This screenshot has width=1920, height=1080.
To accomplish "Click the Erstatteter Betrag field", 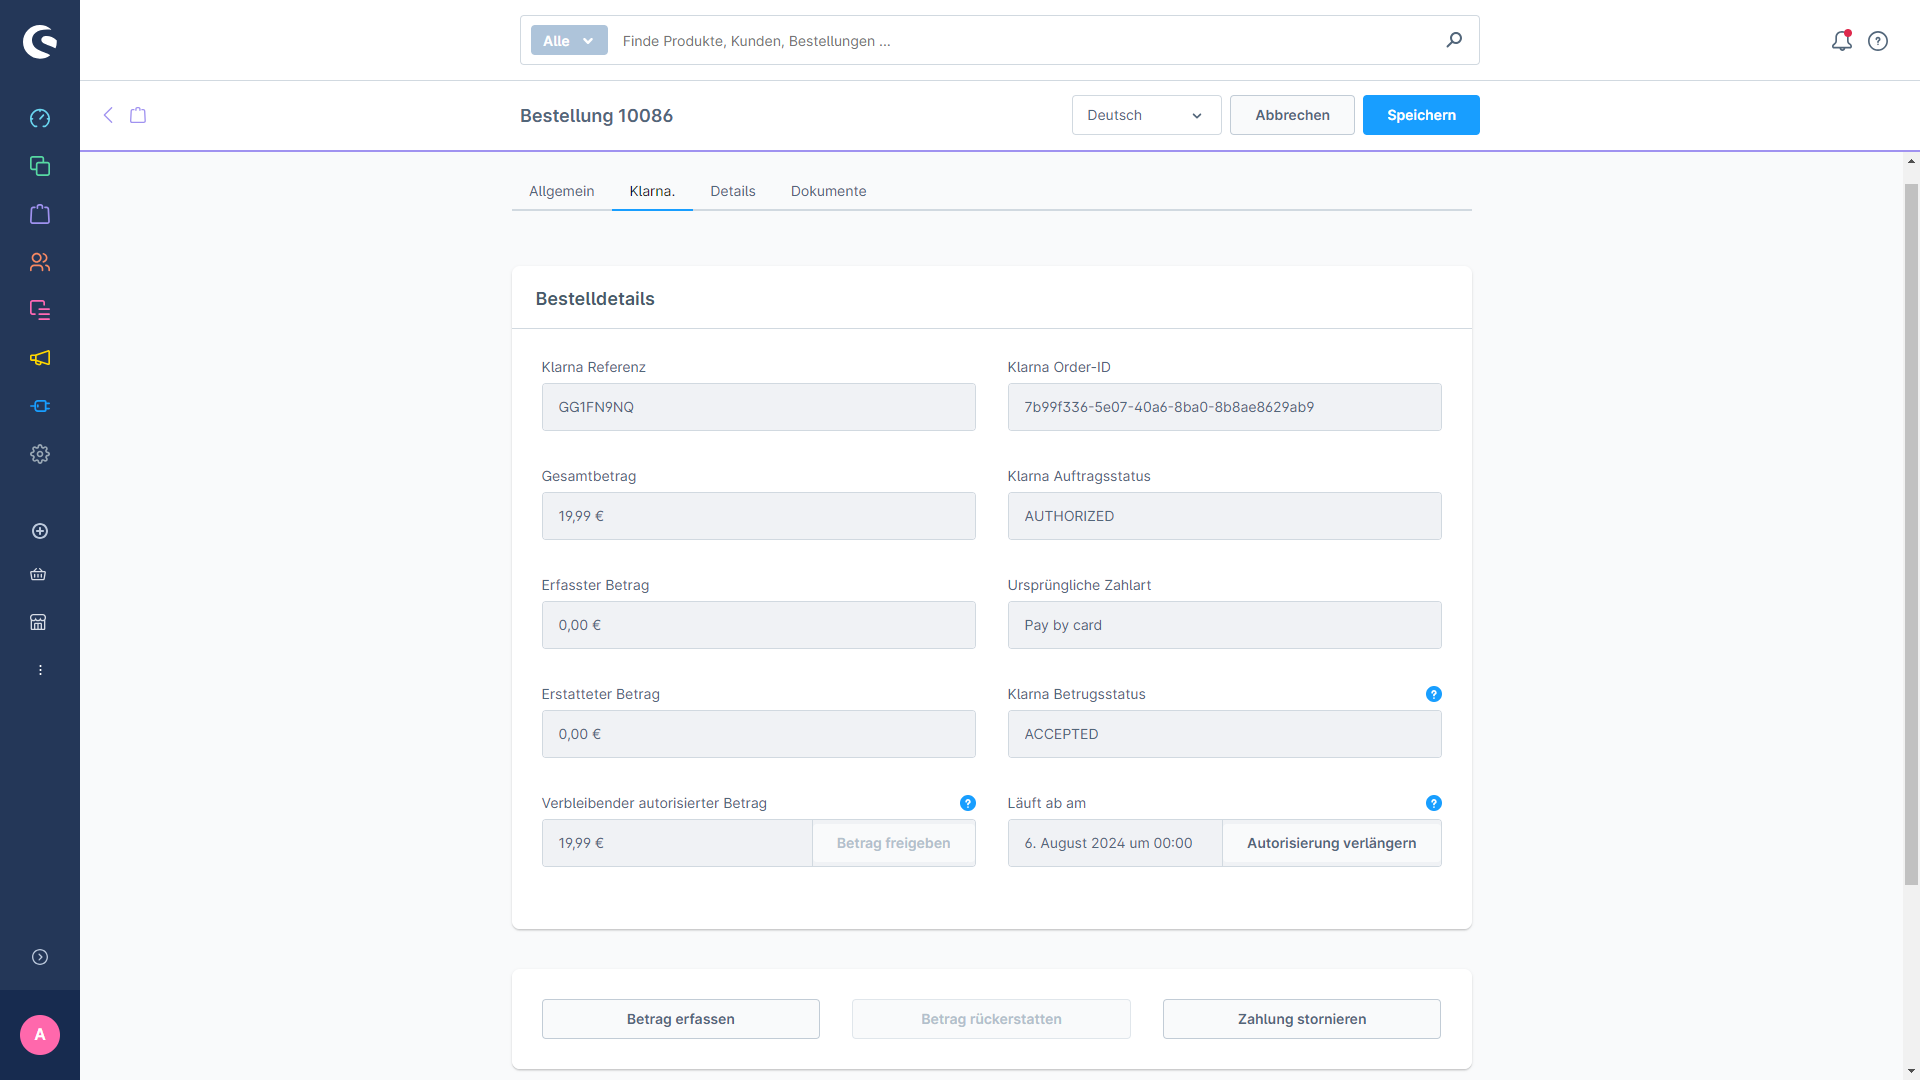I will point(758,734).
